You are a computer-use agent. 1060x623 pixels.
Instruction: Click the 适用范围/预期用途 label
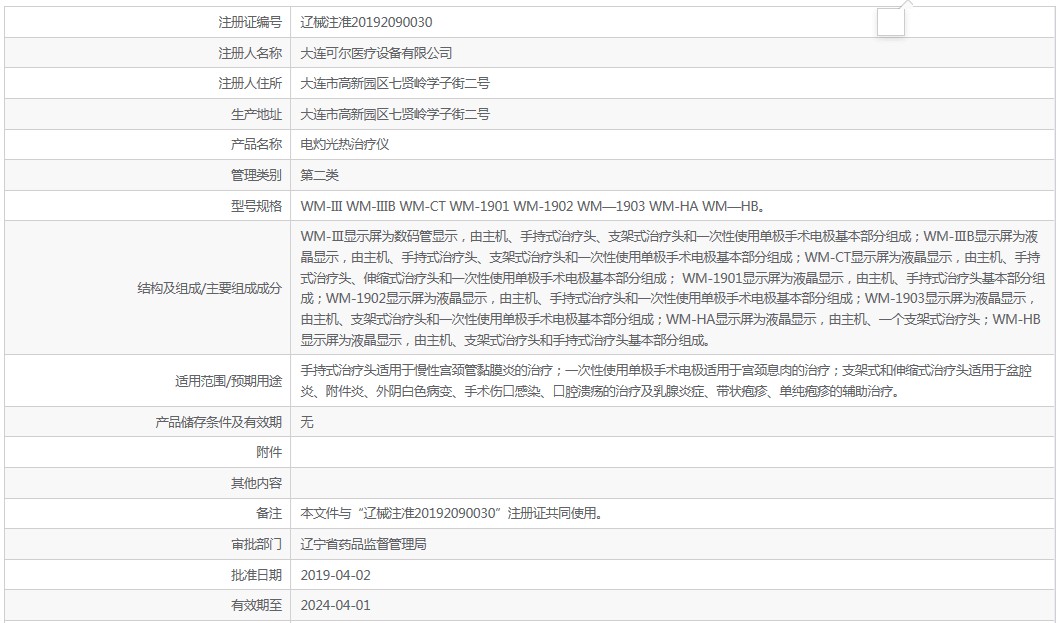pyautogui.click(x=228, y=381)
